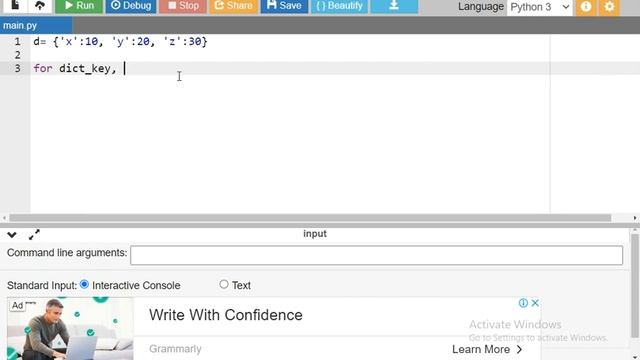
Task: Click the Grammarly advertiser name
Action: pyautogui.click(x=175, y=349)
